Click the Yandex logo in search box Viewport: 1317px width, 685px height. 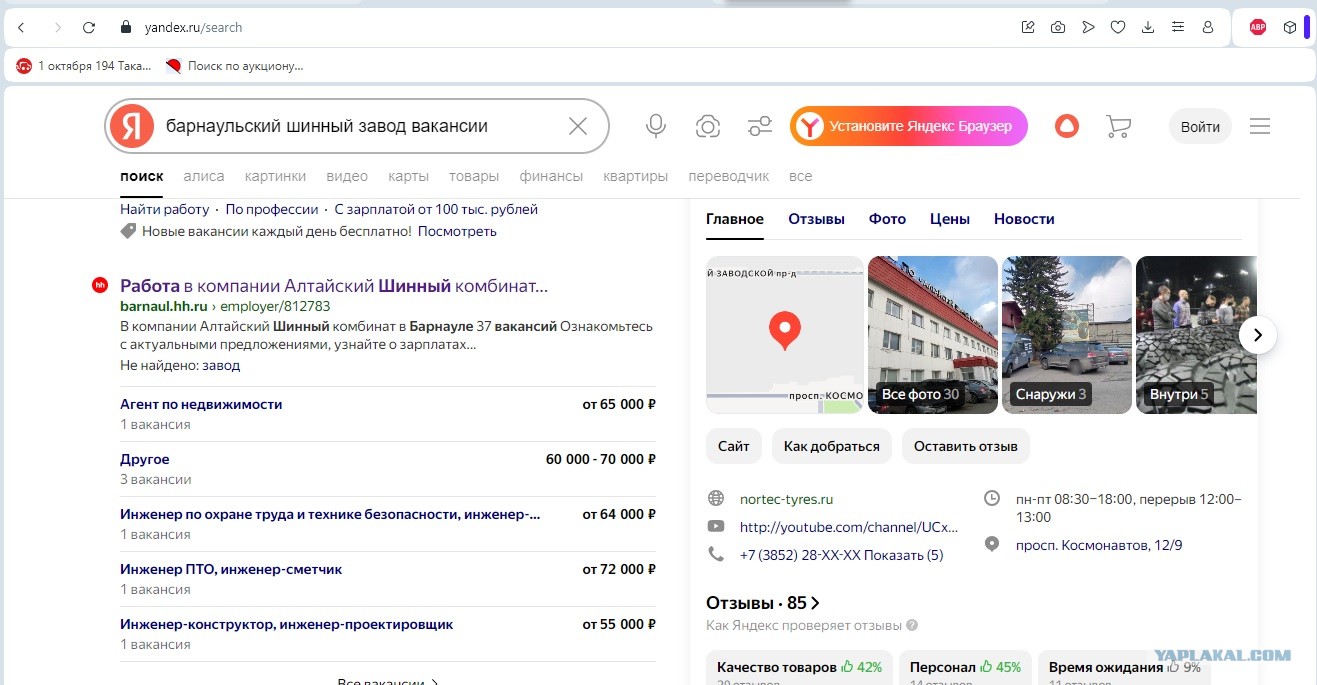tap(132, 126)
